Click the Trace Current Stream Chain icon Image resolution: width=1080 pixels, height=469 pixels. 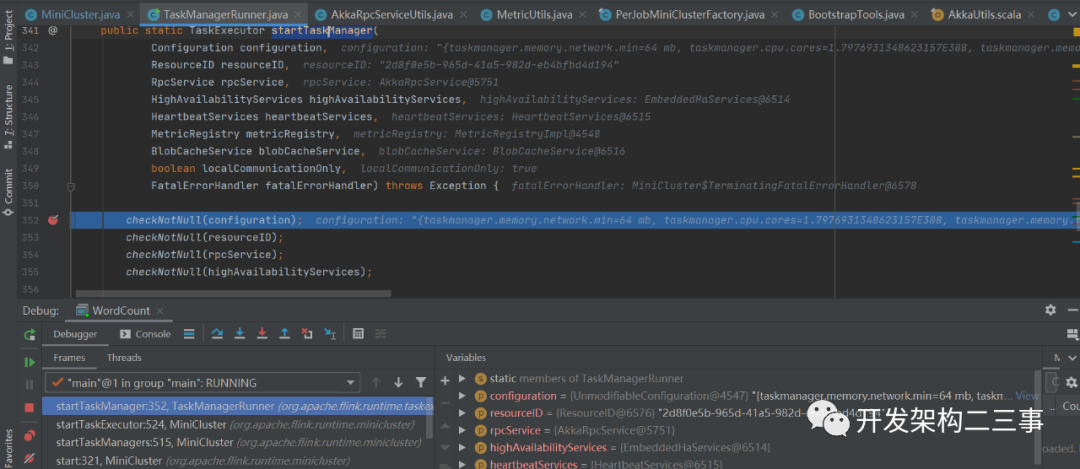[x=380, y=334]
